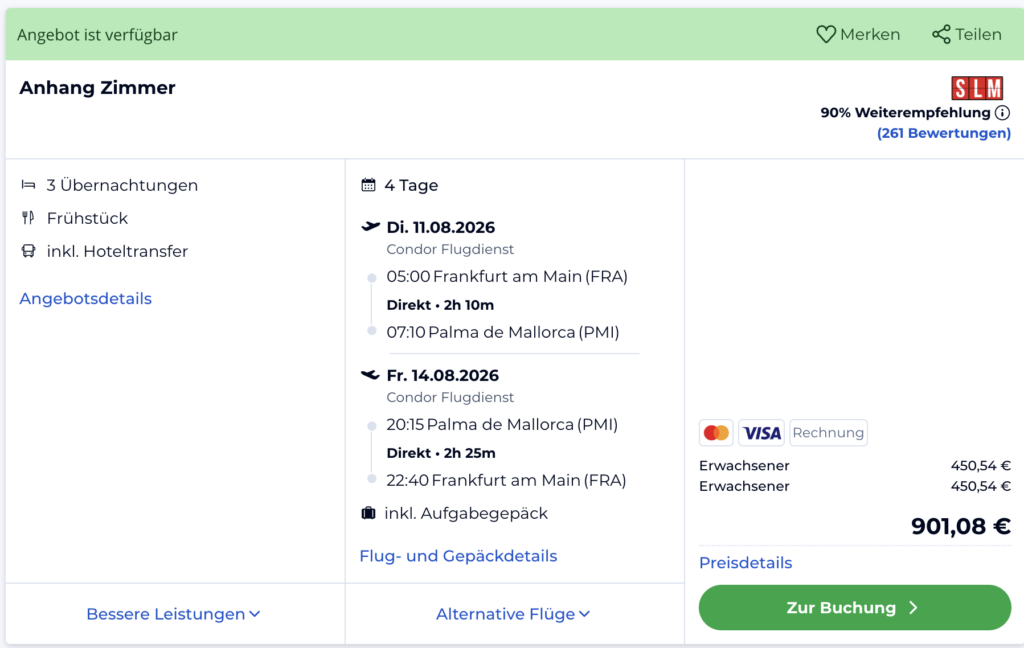The width and height of the screenshot is (1024, 648).
Task: Click the return flight airplane icon
Action: tap(371, 375)
